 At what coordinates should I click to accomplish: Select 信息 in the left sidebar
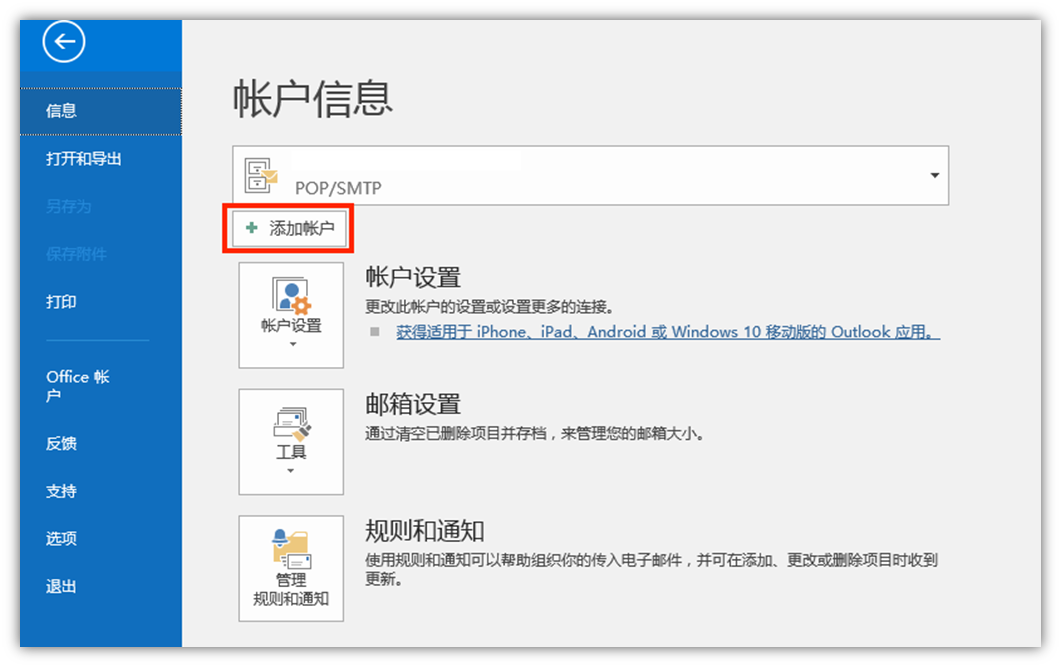pyautogui.click(x=62, y=111)
